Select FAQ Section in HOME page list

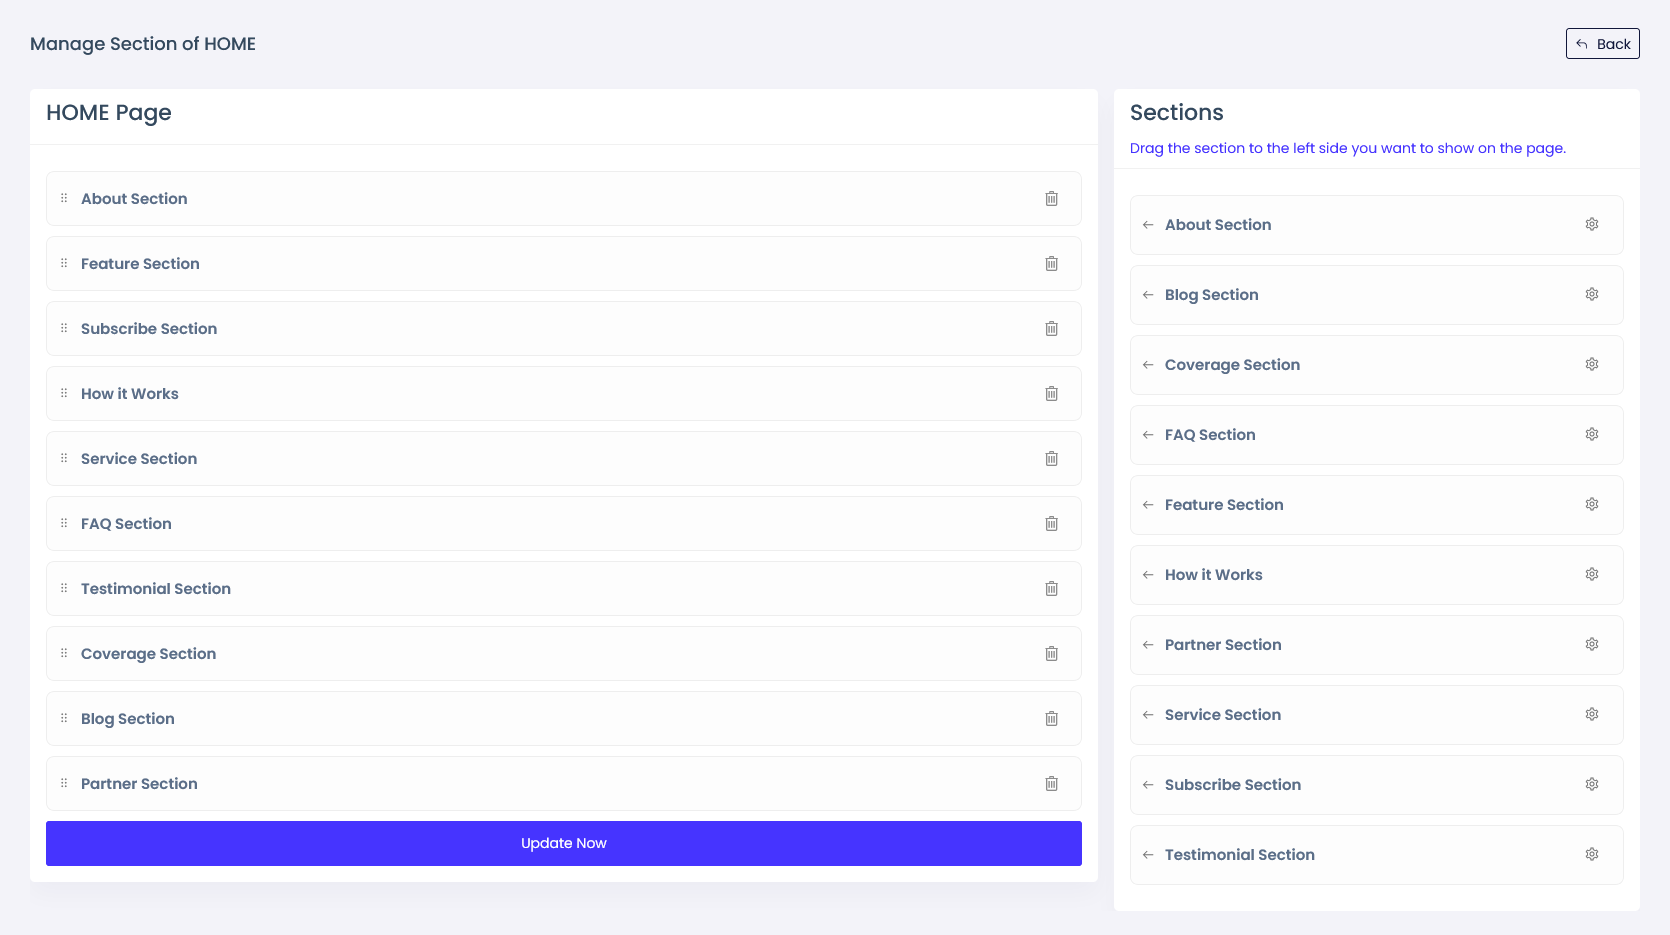(126, 524)
